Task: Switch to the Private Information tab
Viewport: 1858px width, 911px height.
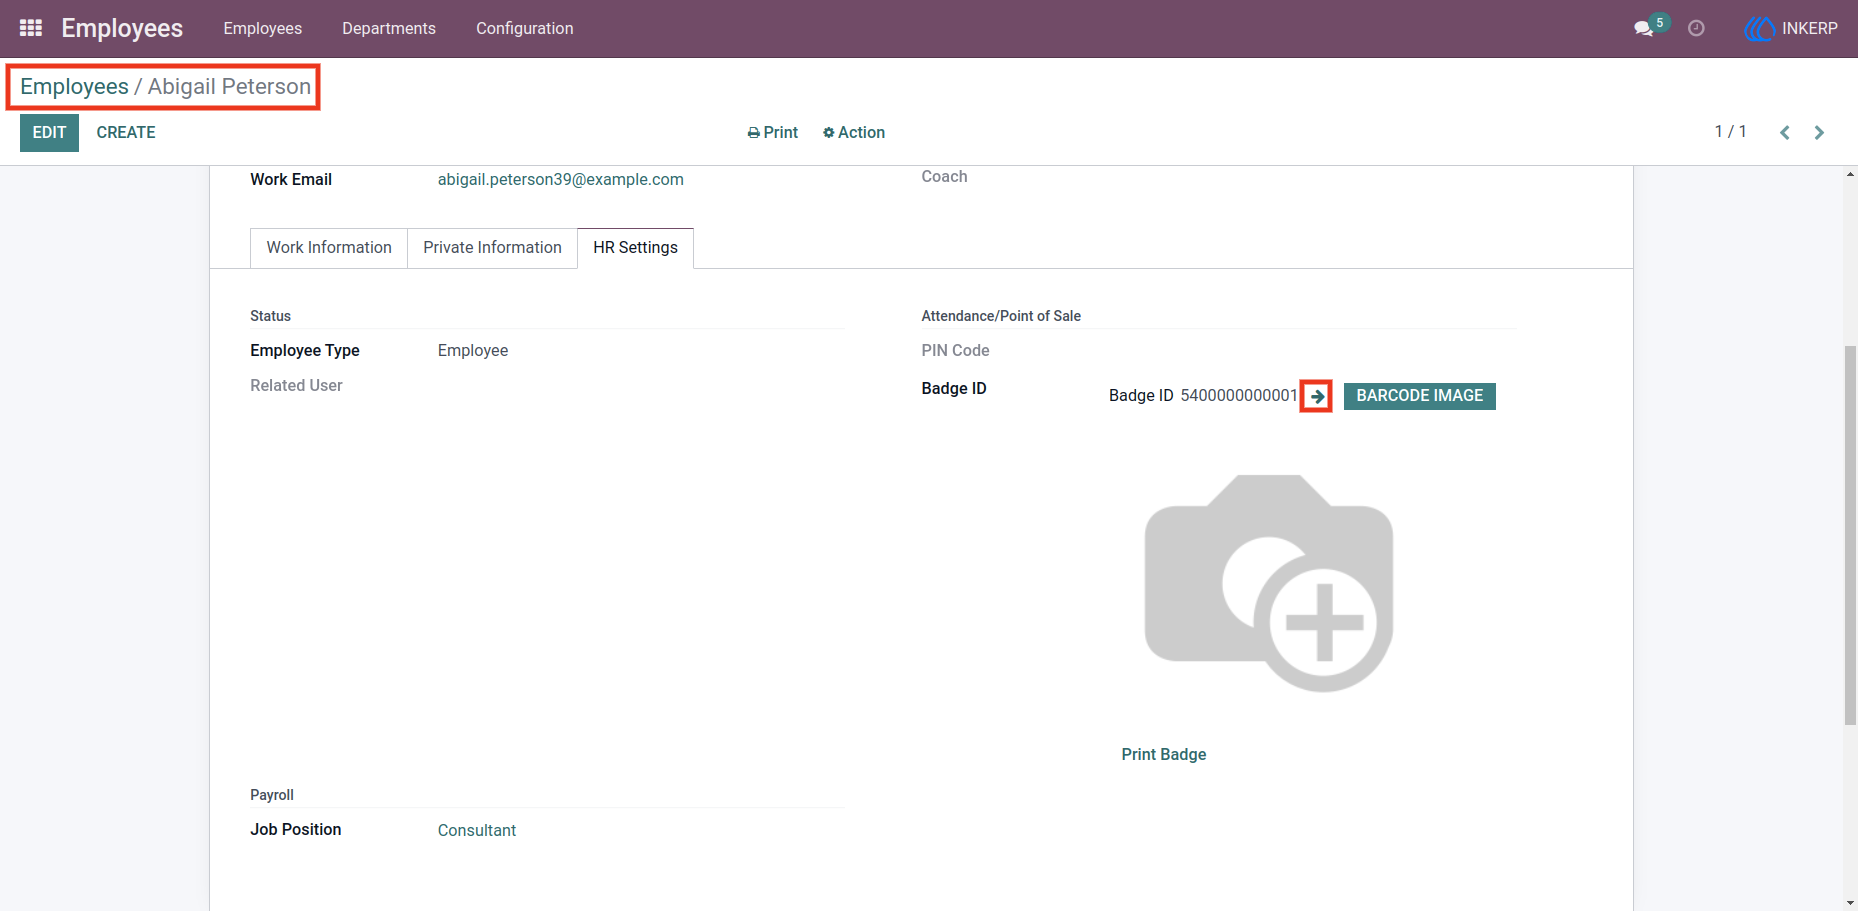Action: [x=492, y=248]
